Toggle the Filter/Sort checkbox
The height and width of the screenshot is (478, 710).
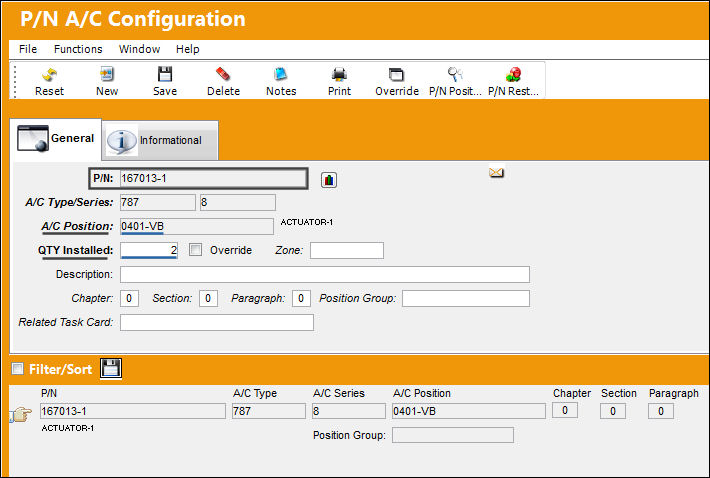click(x=18, y=368)
